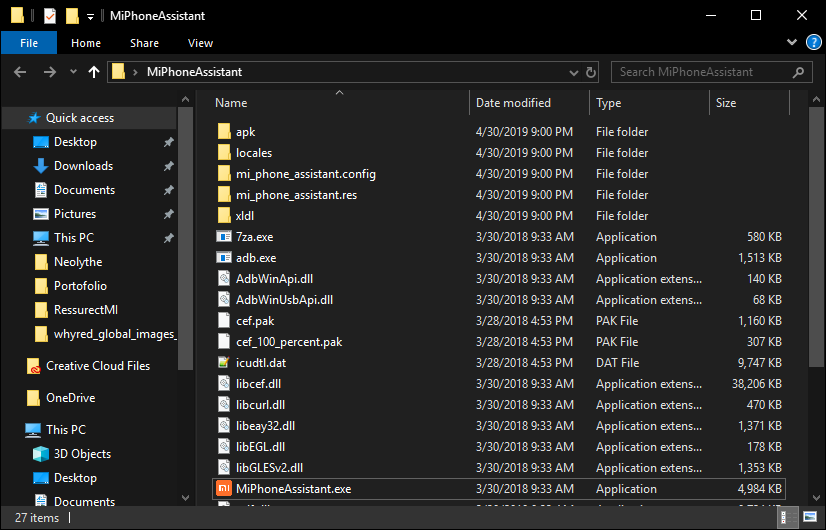Click file list scroll down arrow
The image size is (826, 530).
817,498
